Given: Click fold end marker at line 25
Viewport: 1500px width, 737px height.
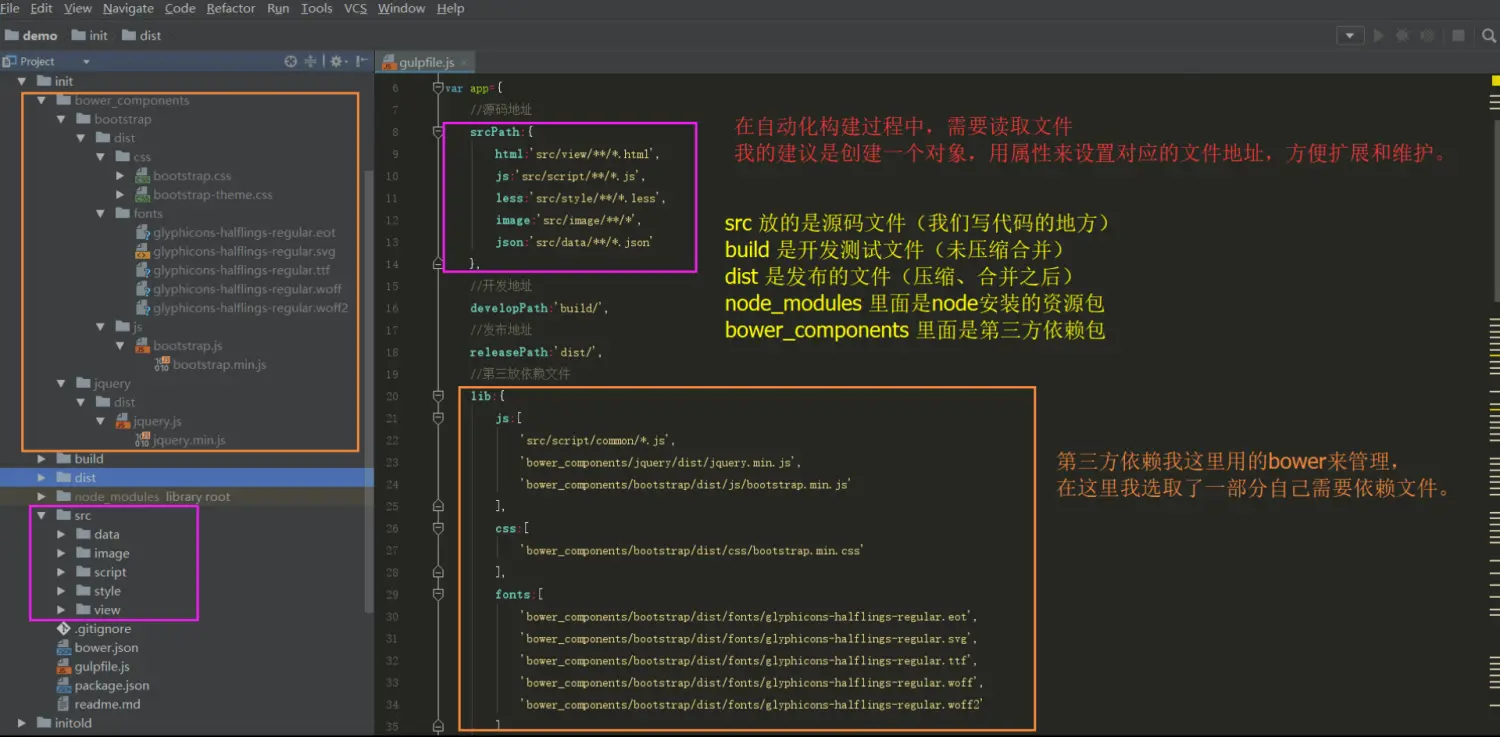Looking at the screenshot, I should (x=438, y=506).
